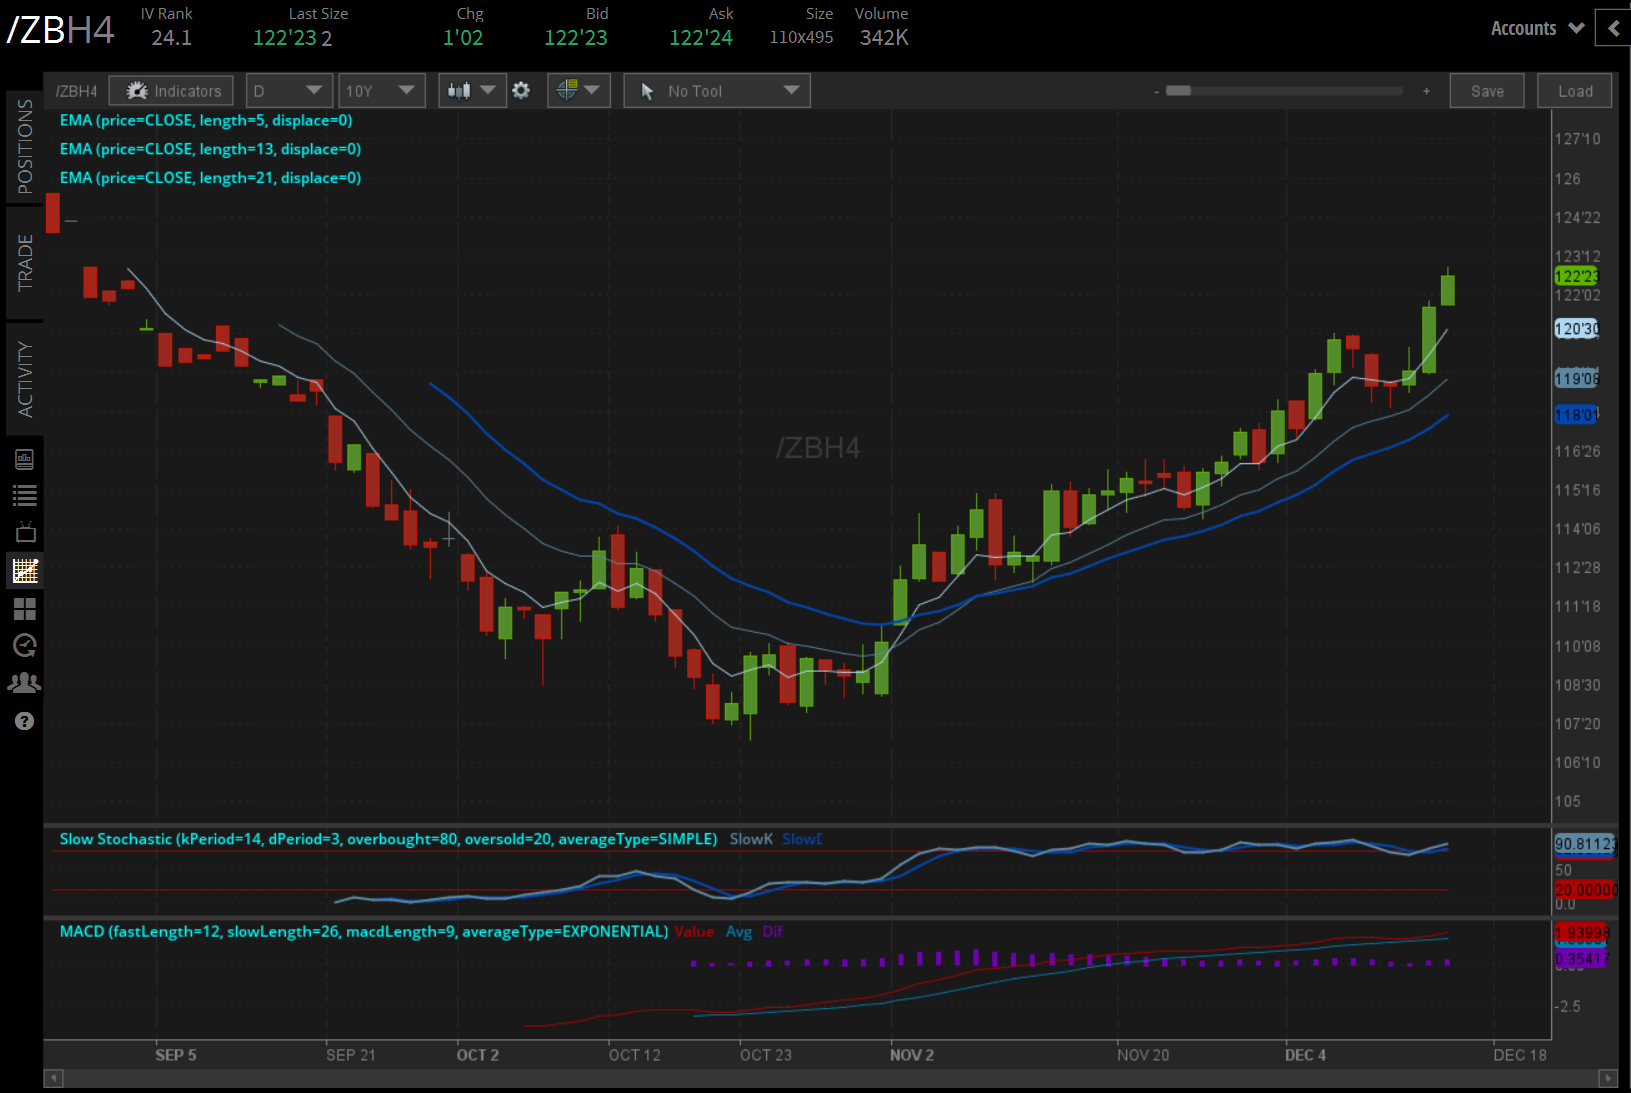Open the watchlist list icon in the sidebar

24,495
